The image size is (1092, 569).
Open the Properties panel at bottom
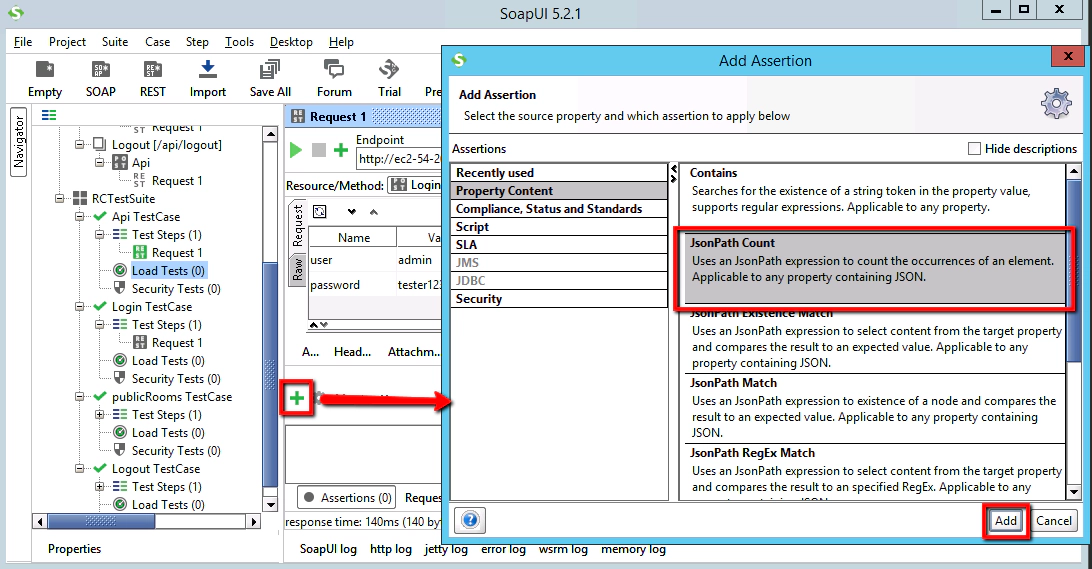pos(75,549)
